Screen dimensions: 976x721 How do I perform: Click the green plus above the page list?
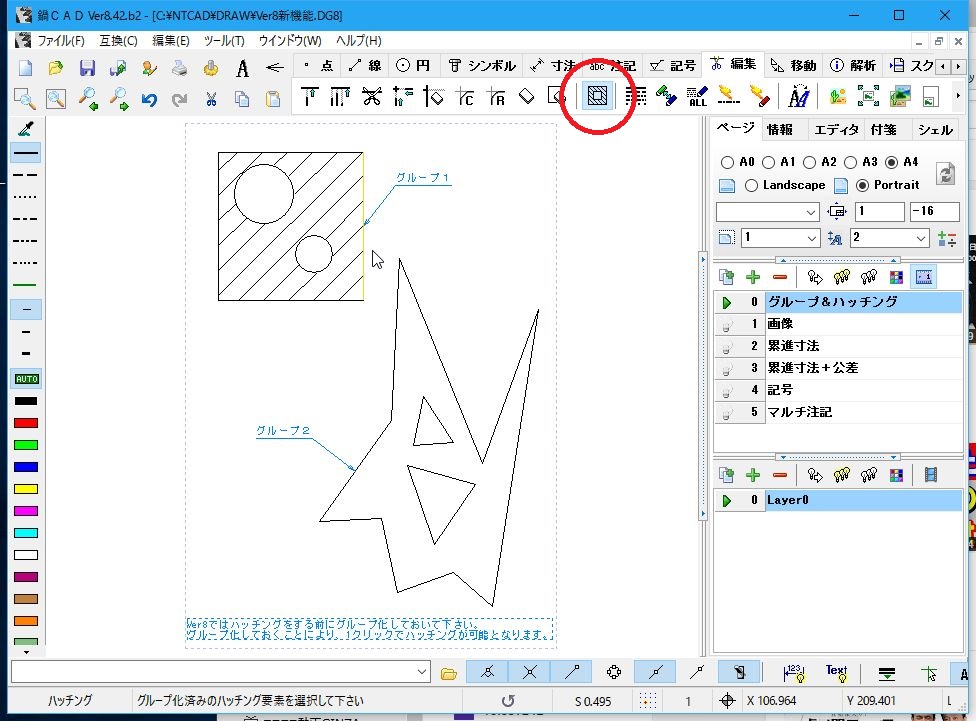coord(753,277)
